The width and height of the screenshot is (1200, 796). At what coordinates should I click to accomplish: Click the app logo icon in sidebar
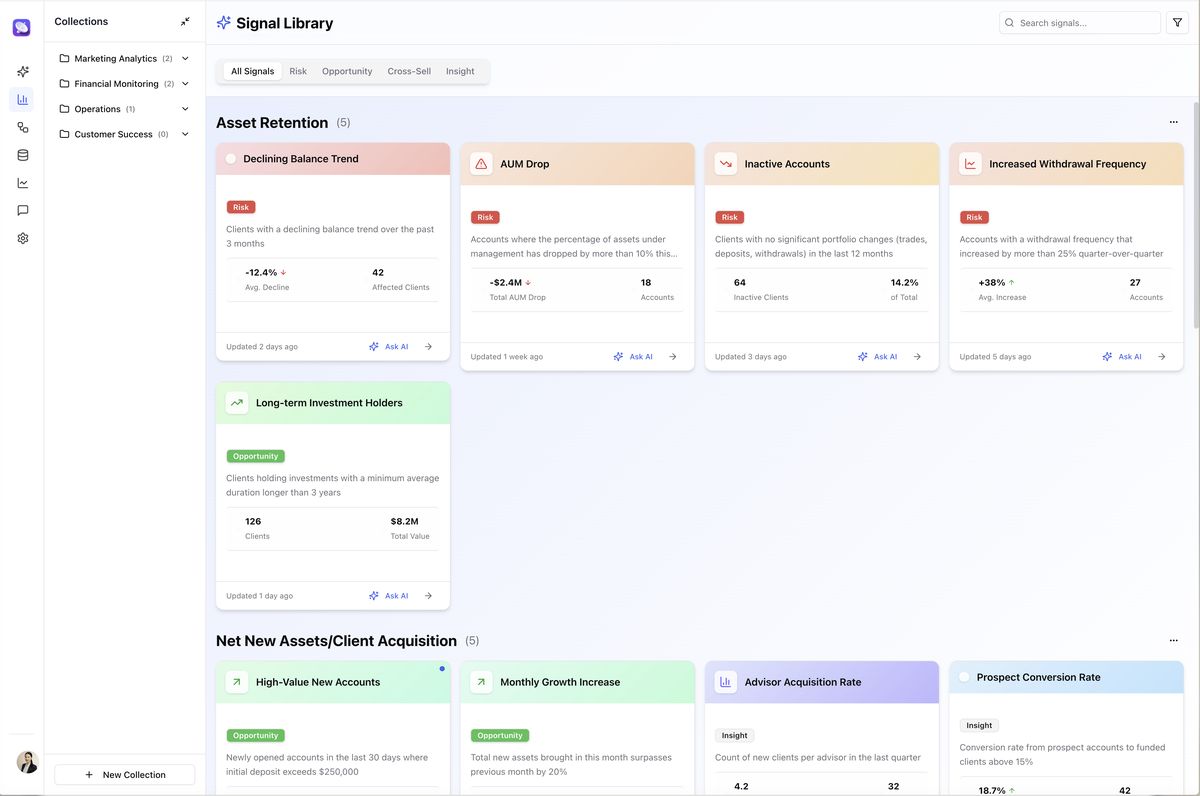[22, 28]
